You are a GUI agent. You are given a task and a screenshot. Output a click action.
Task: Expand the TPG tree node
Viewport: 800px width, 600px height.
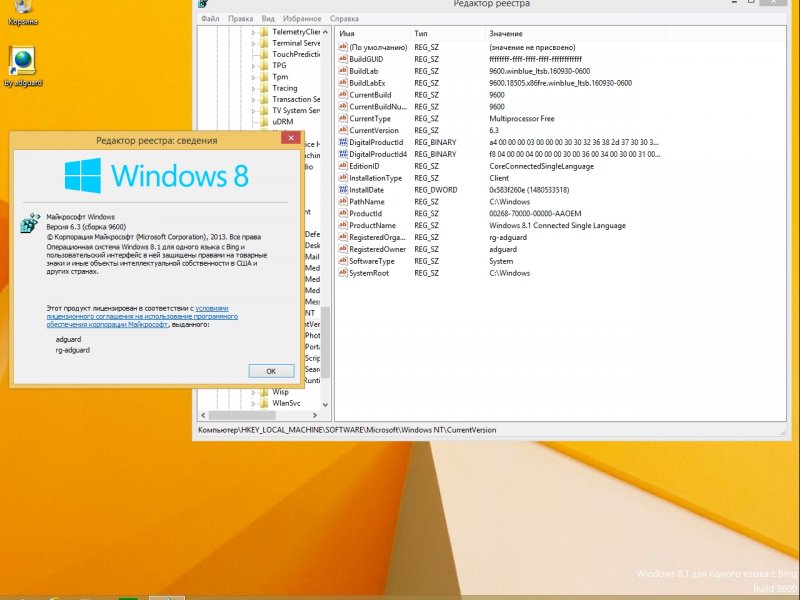[254, 66]
